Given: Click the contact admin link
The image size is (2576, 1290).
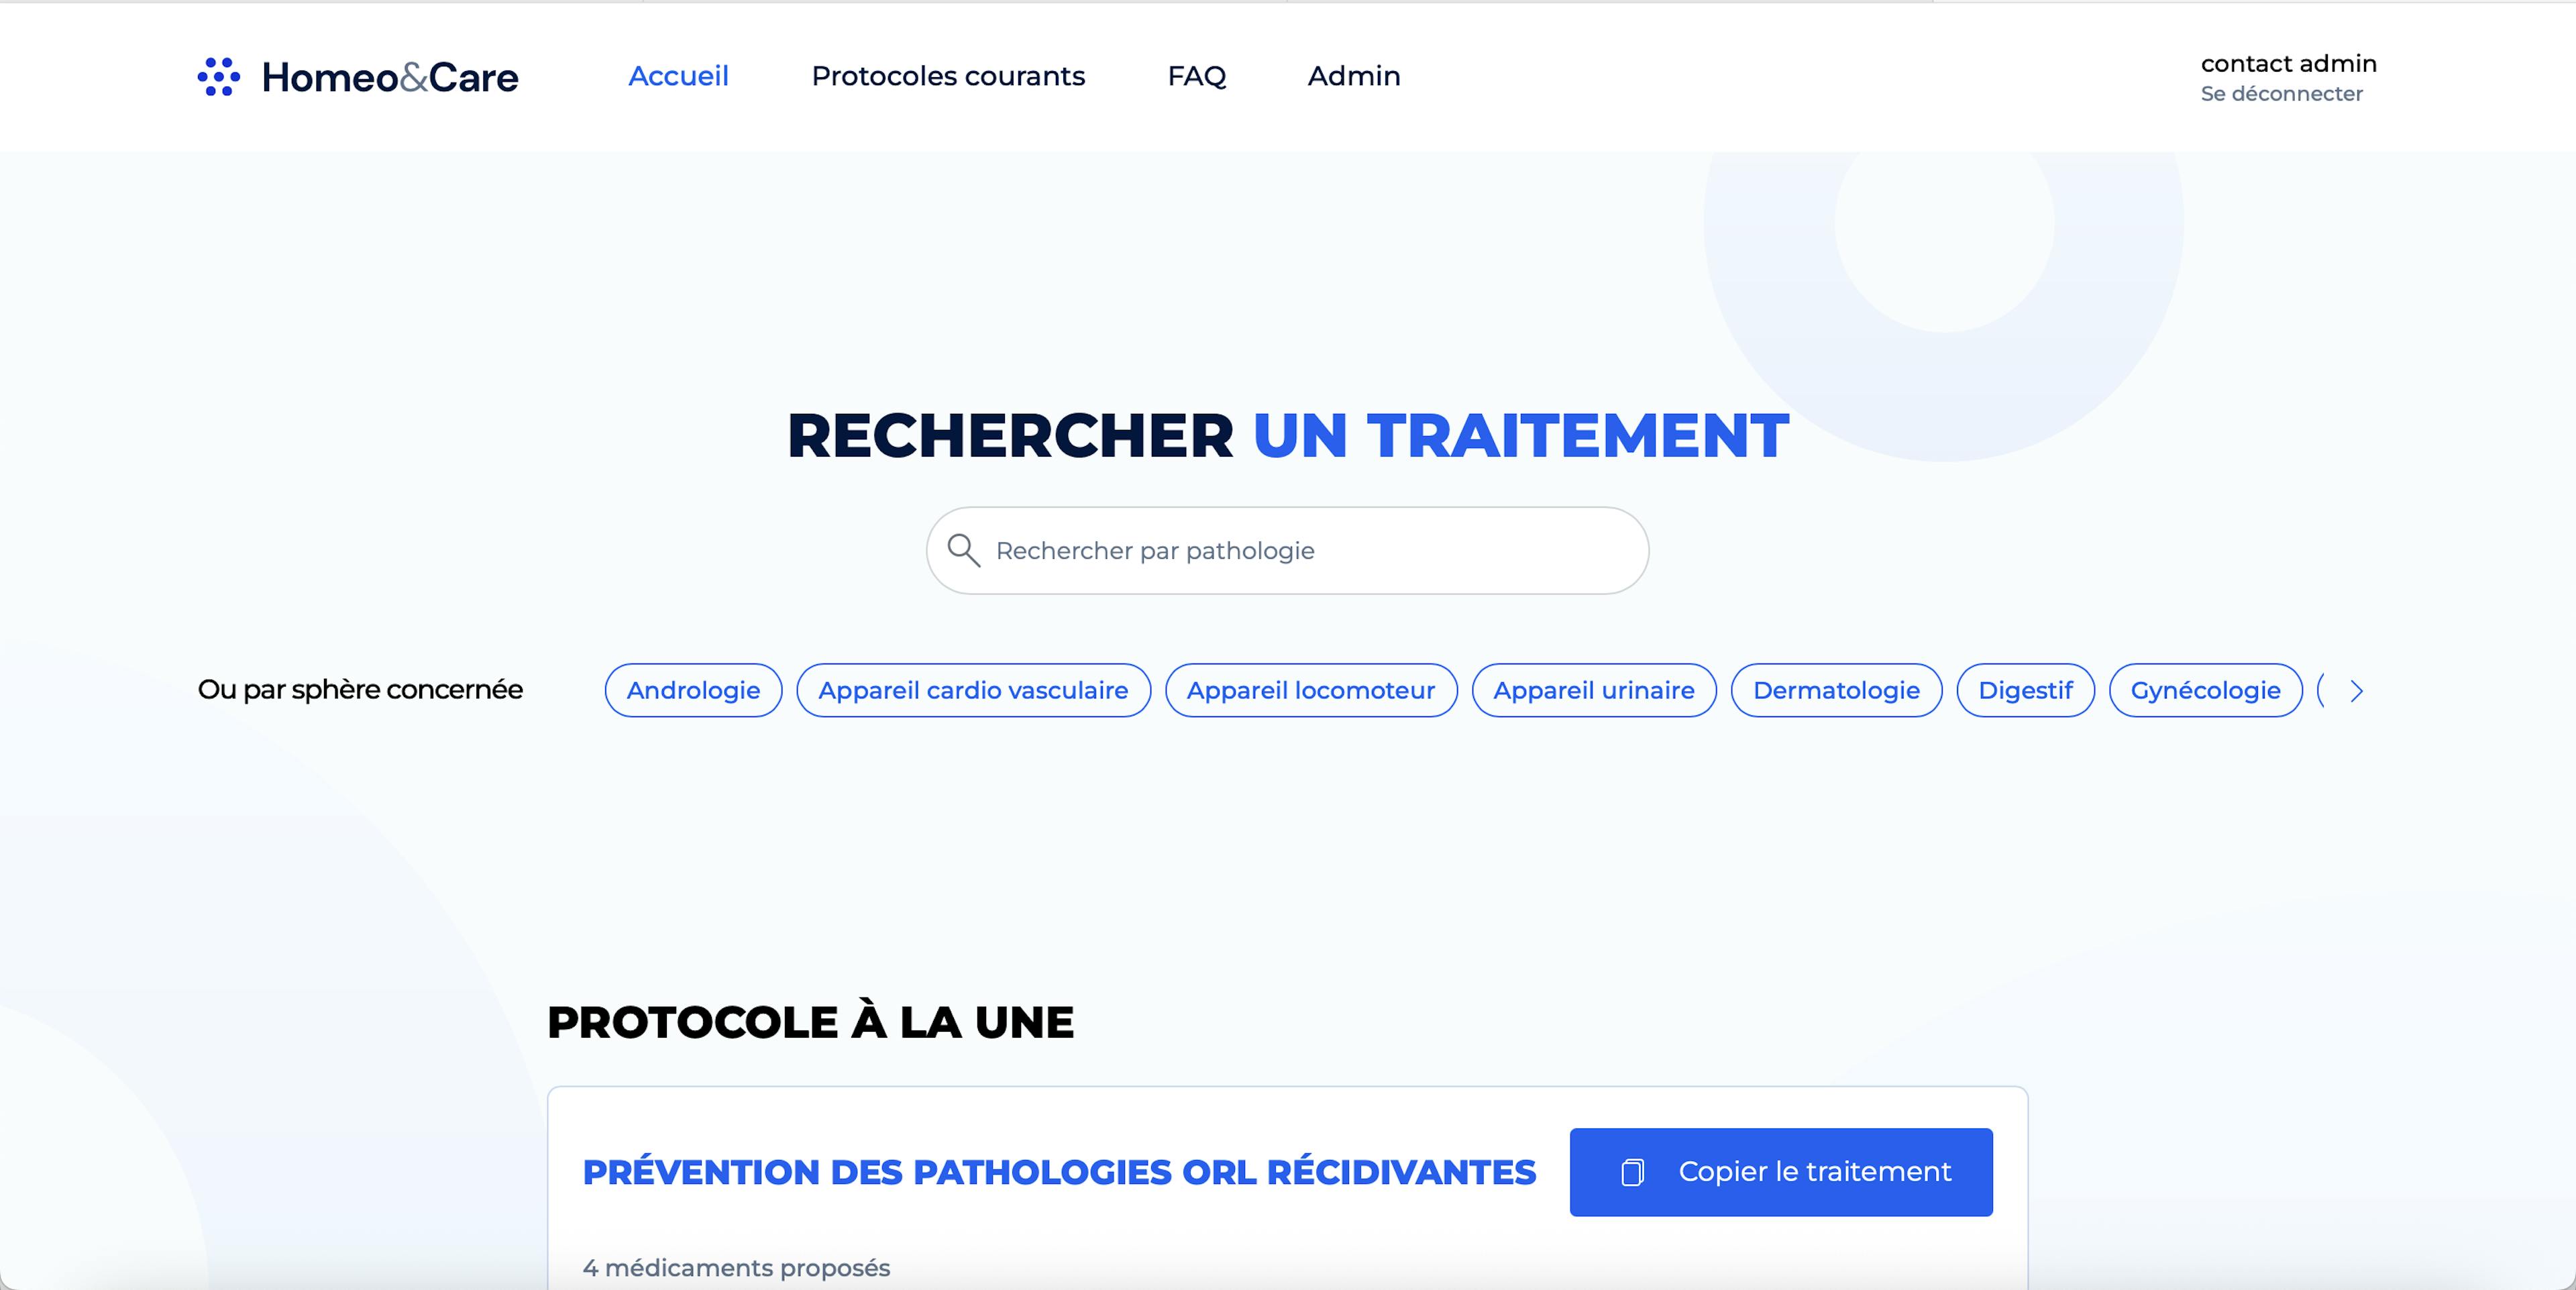Looking at the screenshot, I should point(2288,63).
